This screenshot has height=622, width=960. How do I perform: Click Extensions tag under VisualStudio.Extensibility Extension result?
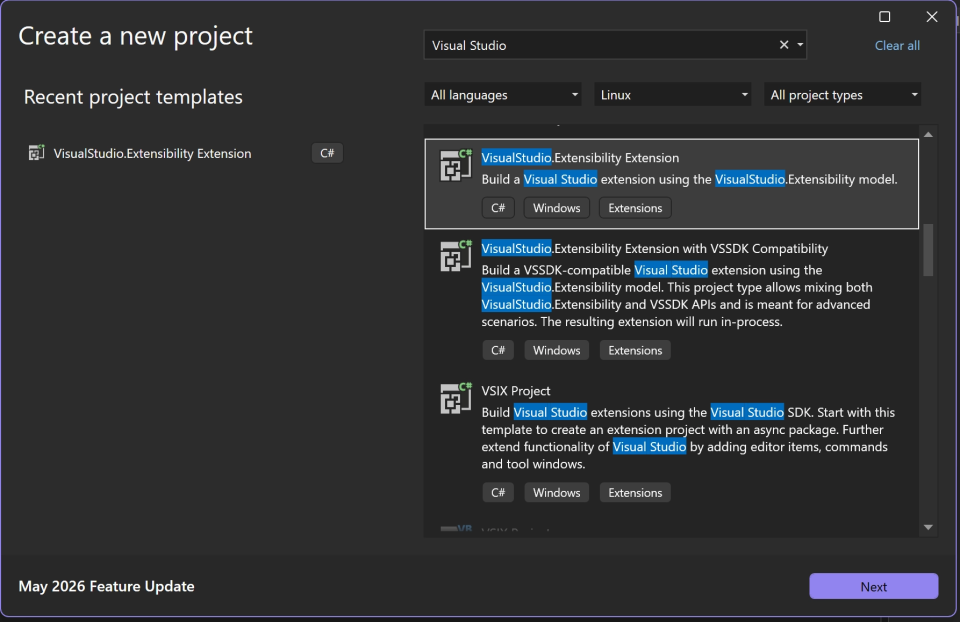coord(635,208)
